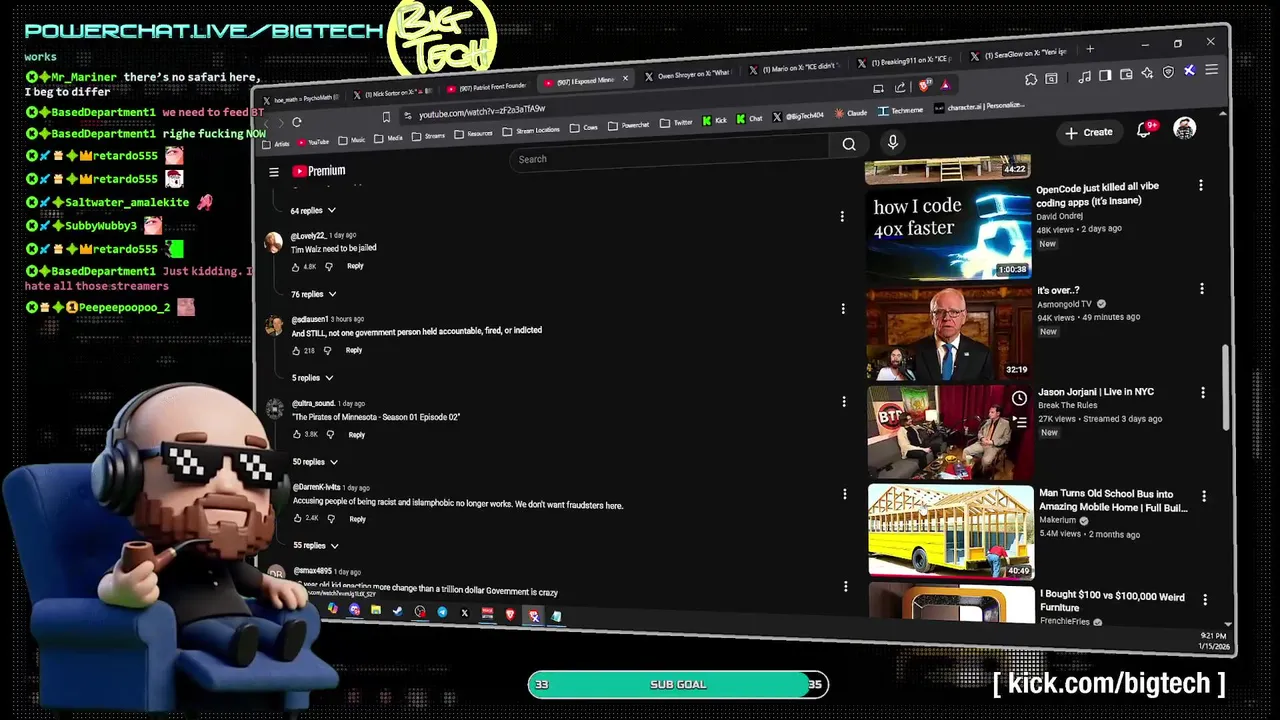This screenshot has width=1280, height=720.
Task: Open options menu for @Lovely22_ comment
Action: pos(842,216)
